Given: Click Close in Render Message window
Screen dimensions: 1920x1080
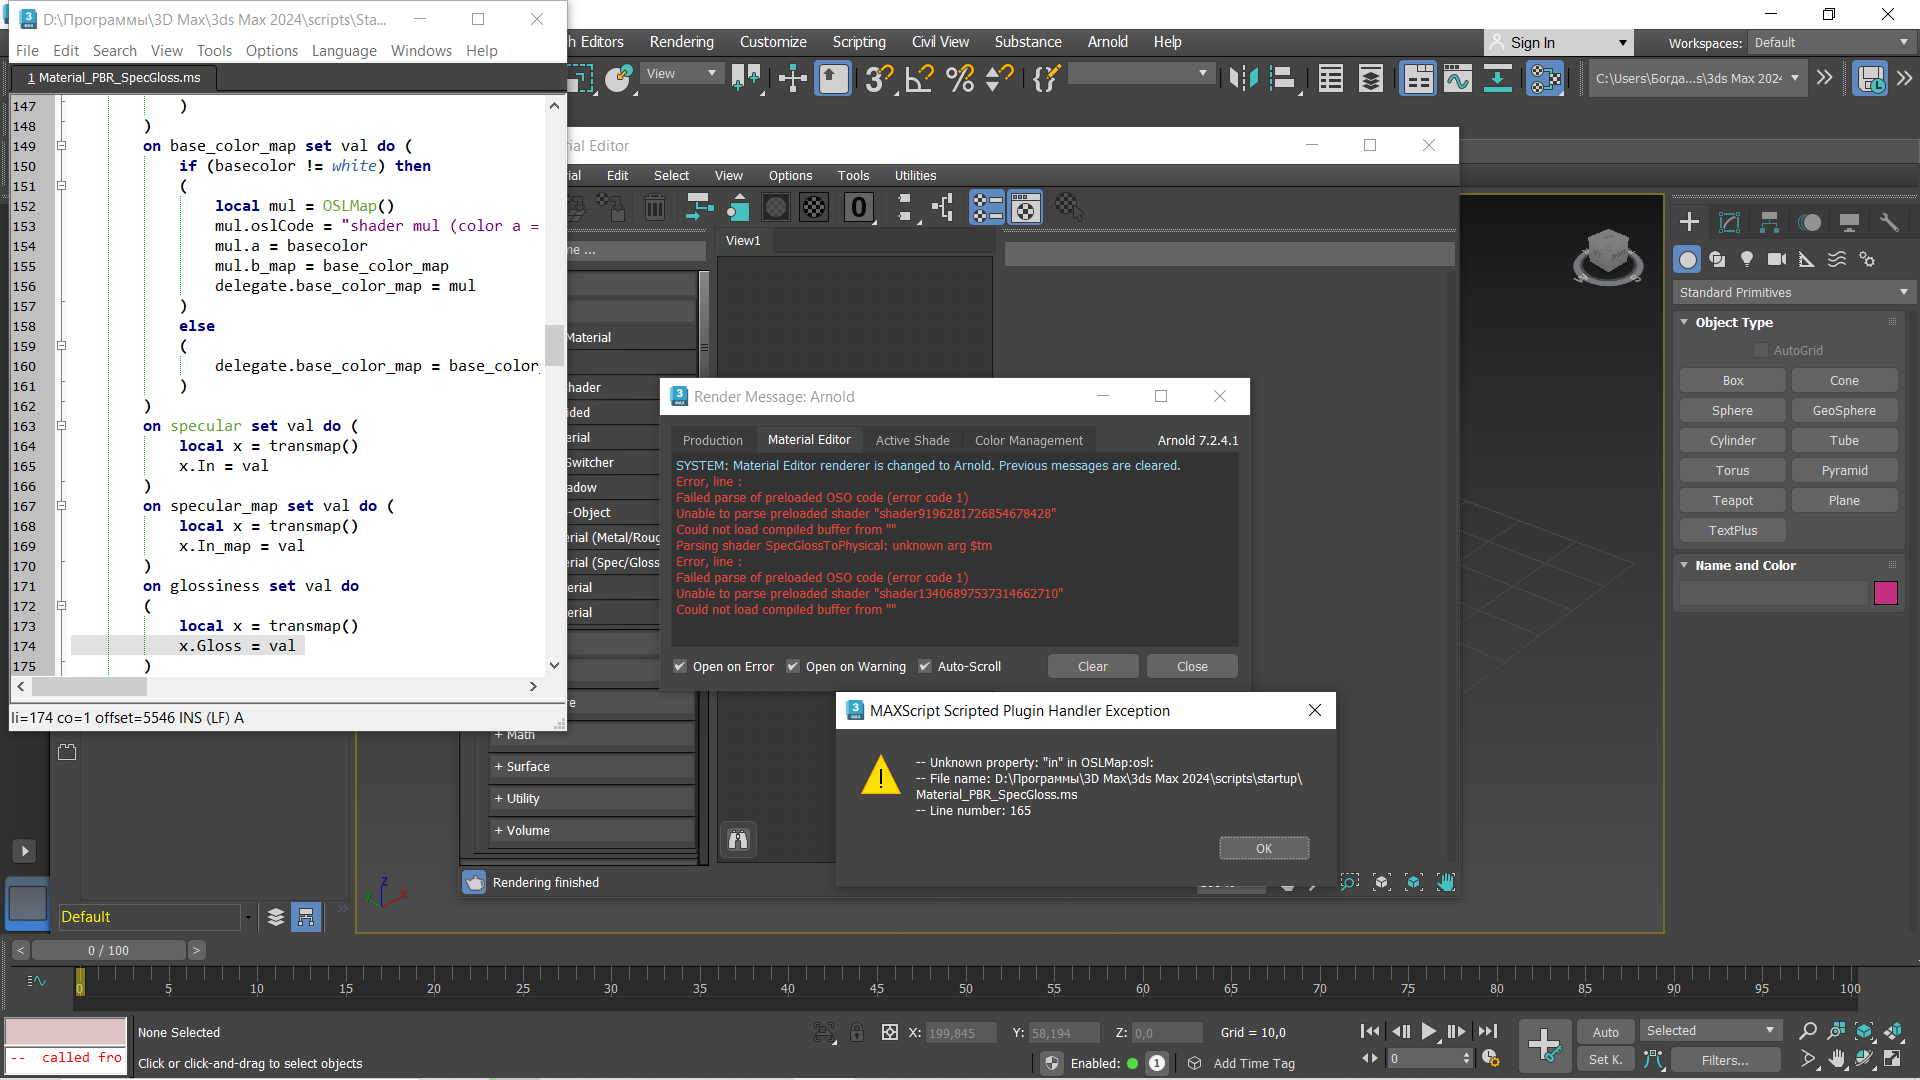Looking at the screenshot, I should point(1192,666).
